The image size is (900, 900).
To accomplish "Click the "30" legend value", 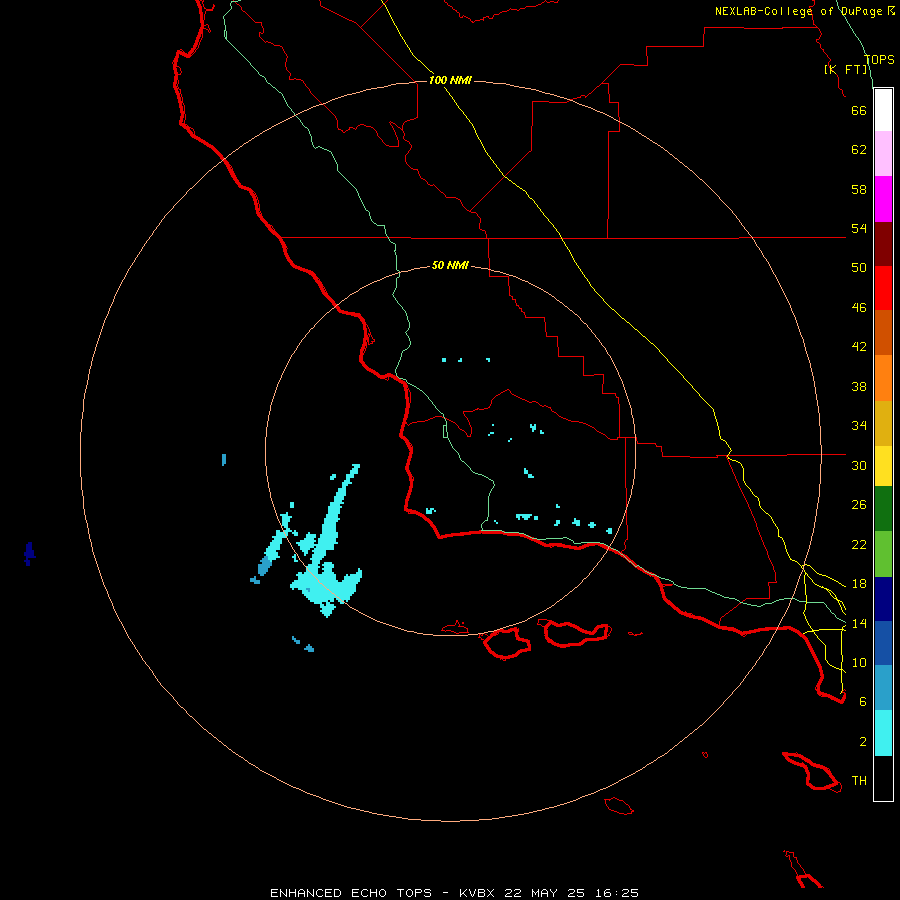I will click(859, 465).
